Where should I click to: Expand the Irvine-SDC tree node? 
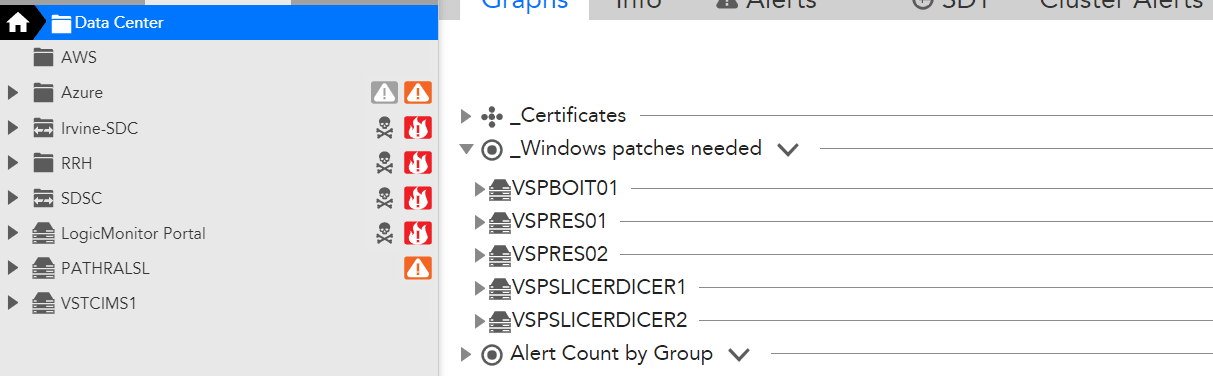click(13, 128)
